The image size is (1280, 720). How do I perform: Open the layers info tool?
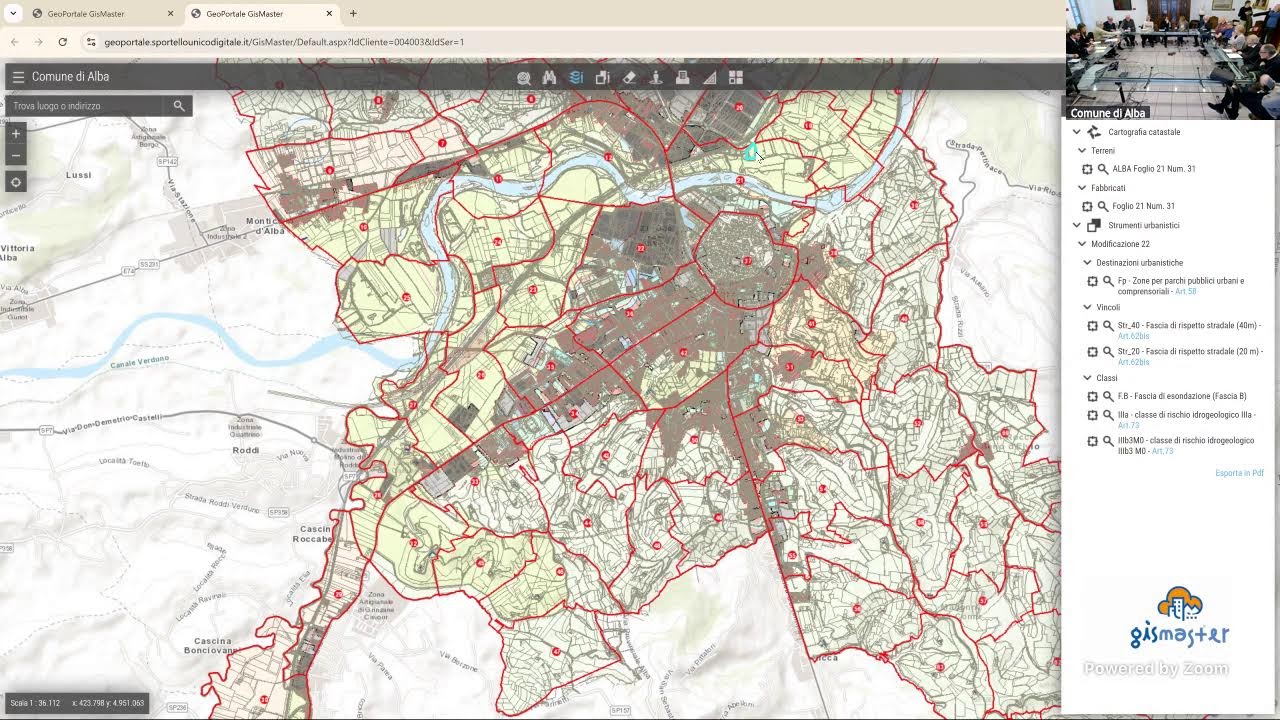click(x=576, y=77)
